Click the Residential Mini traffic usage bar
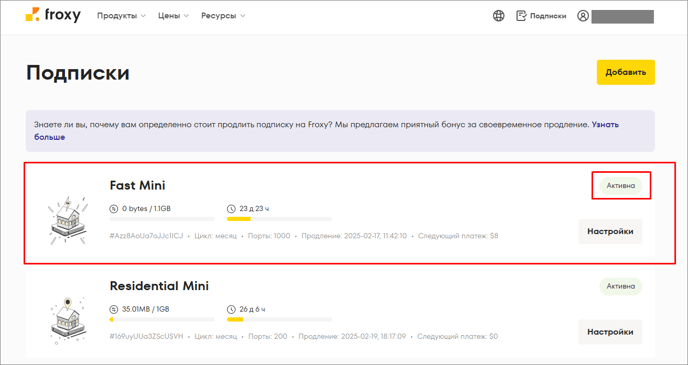688x365 pixels. [x=162, y=319]
